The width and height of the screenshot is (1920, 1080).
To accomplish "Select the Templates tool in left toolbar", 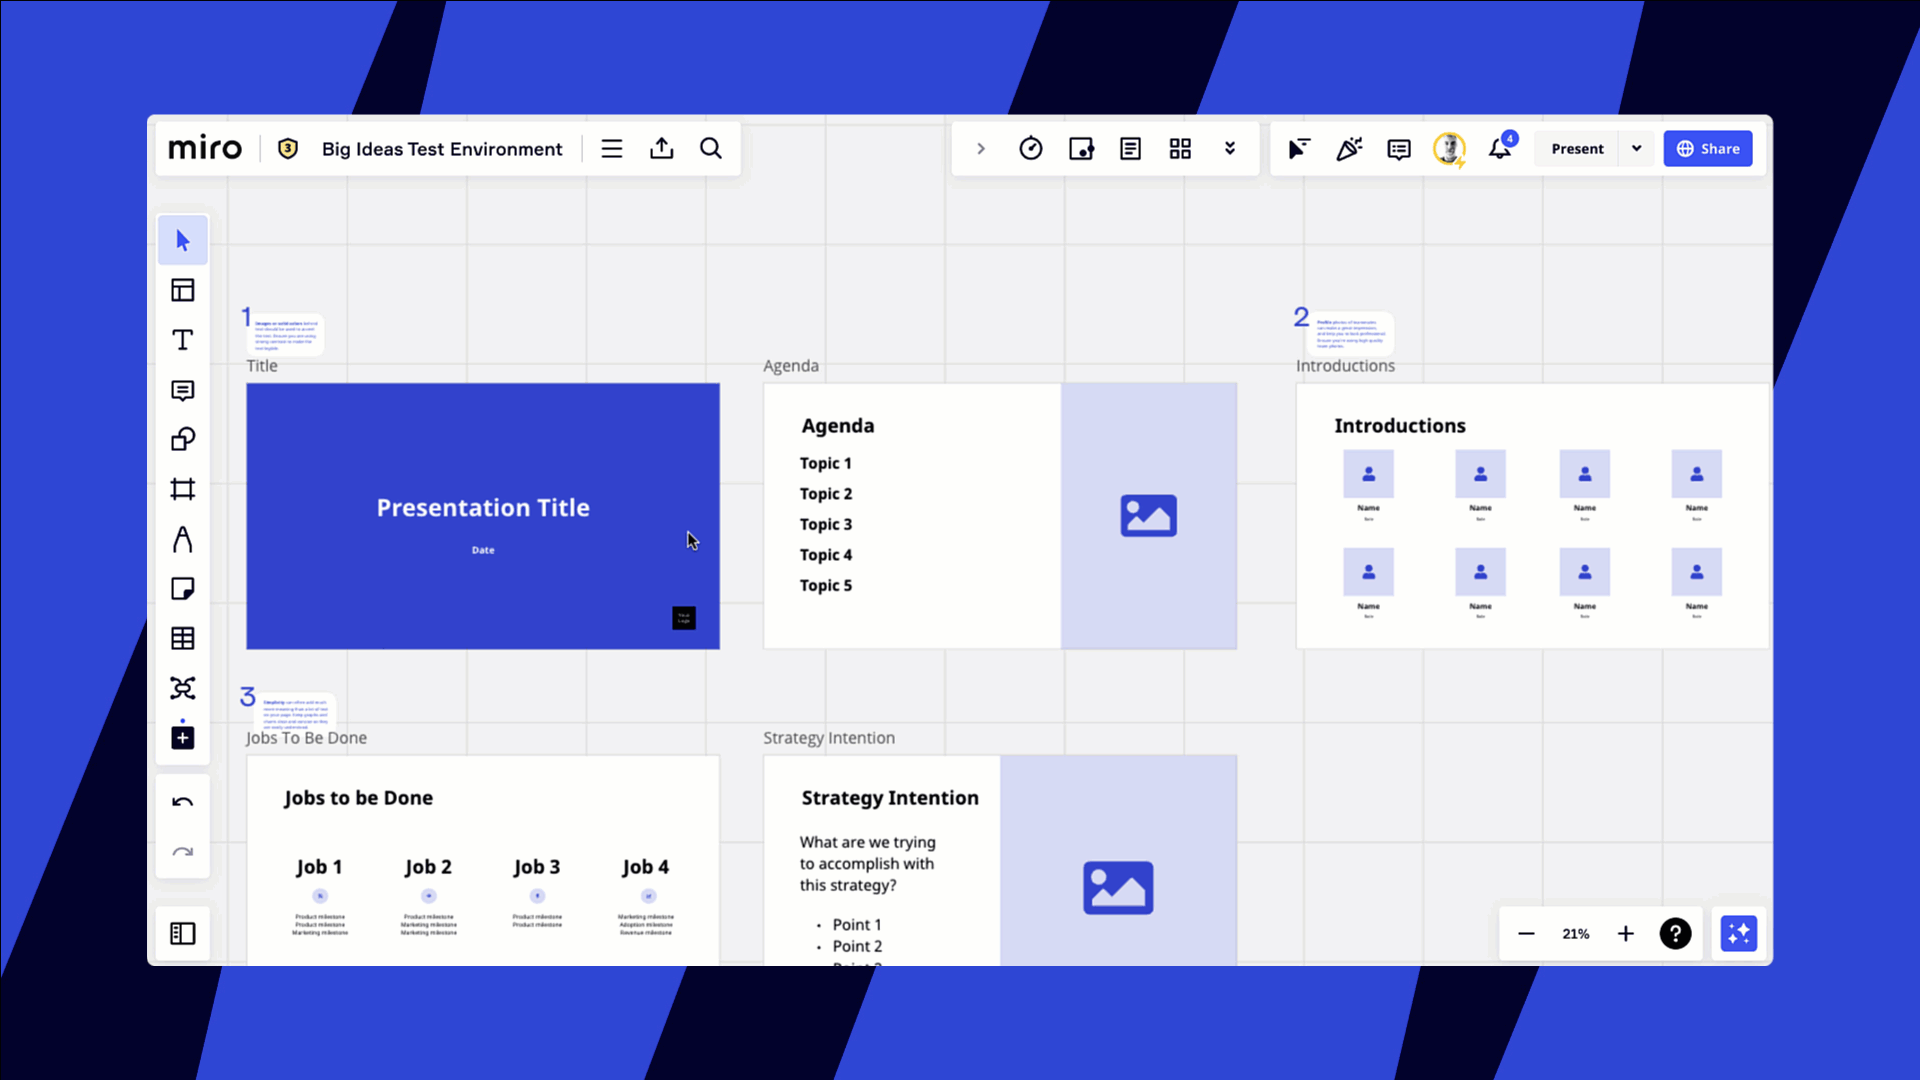I will pyautogui.click(x=182, y=290).
